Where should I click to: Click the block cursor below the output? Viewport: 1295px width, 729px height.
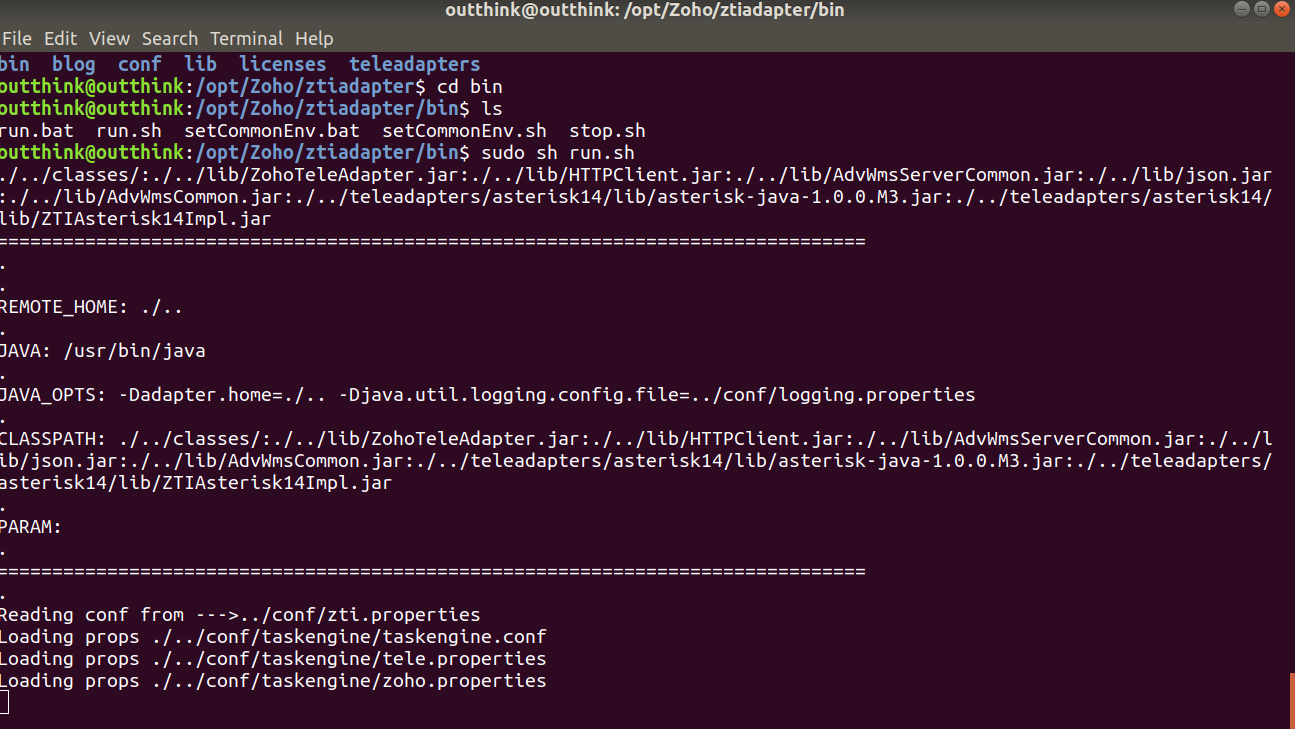pos(4,703)
